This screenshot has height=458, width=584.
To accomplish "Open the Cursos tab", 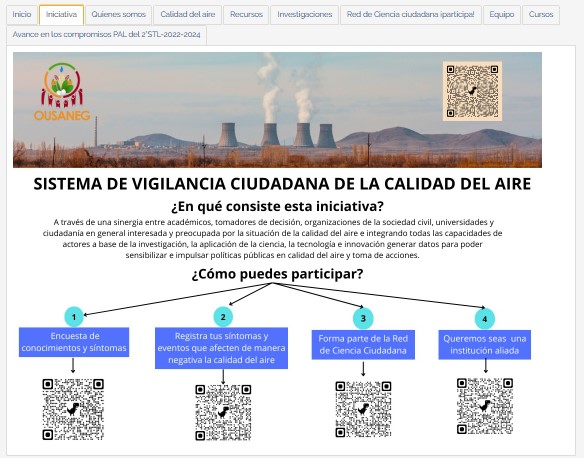I will [541, 15].
